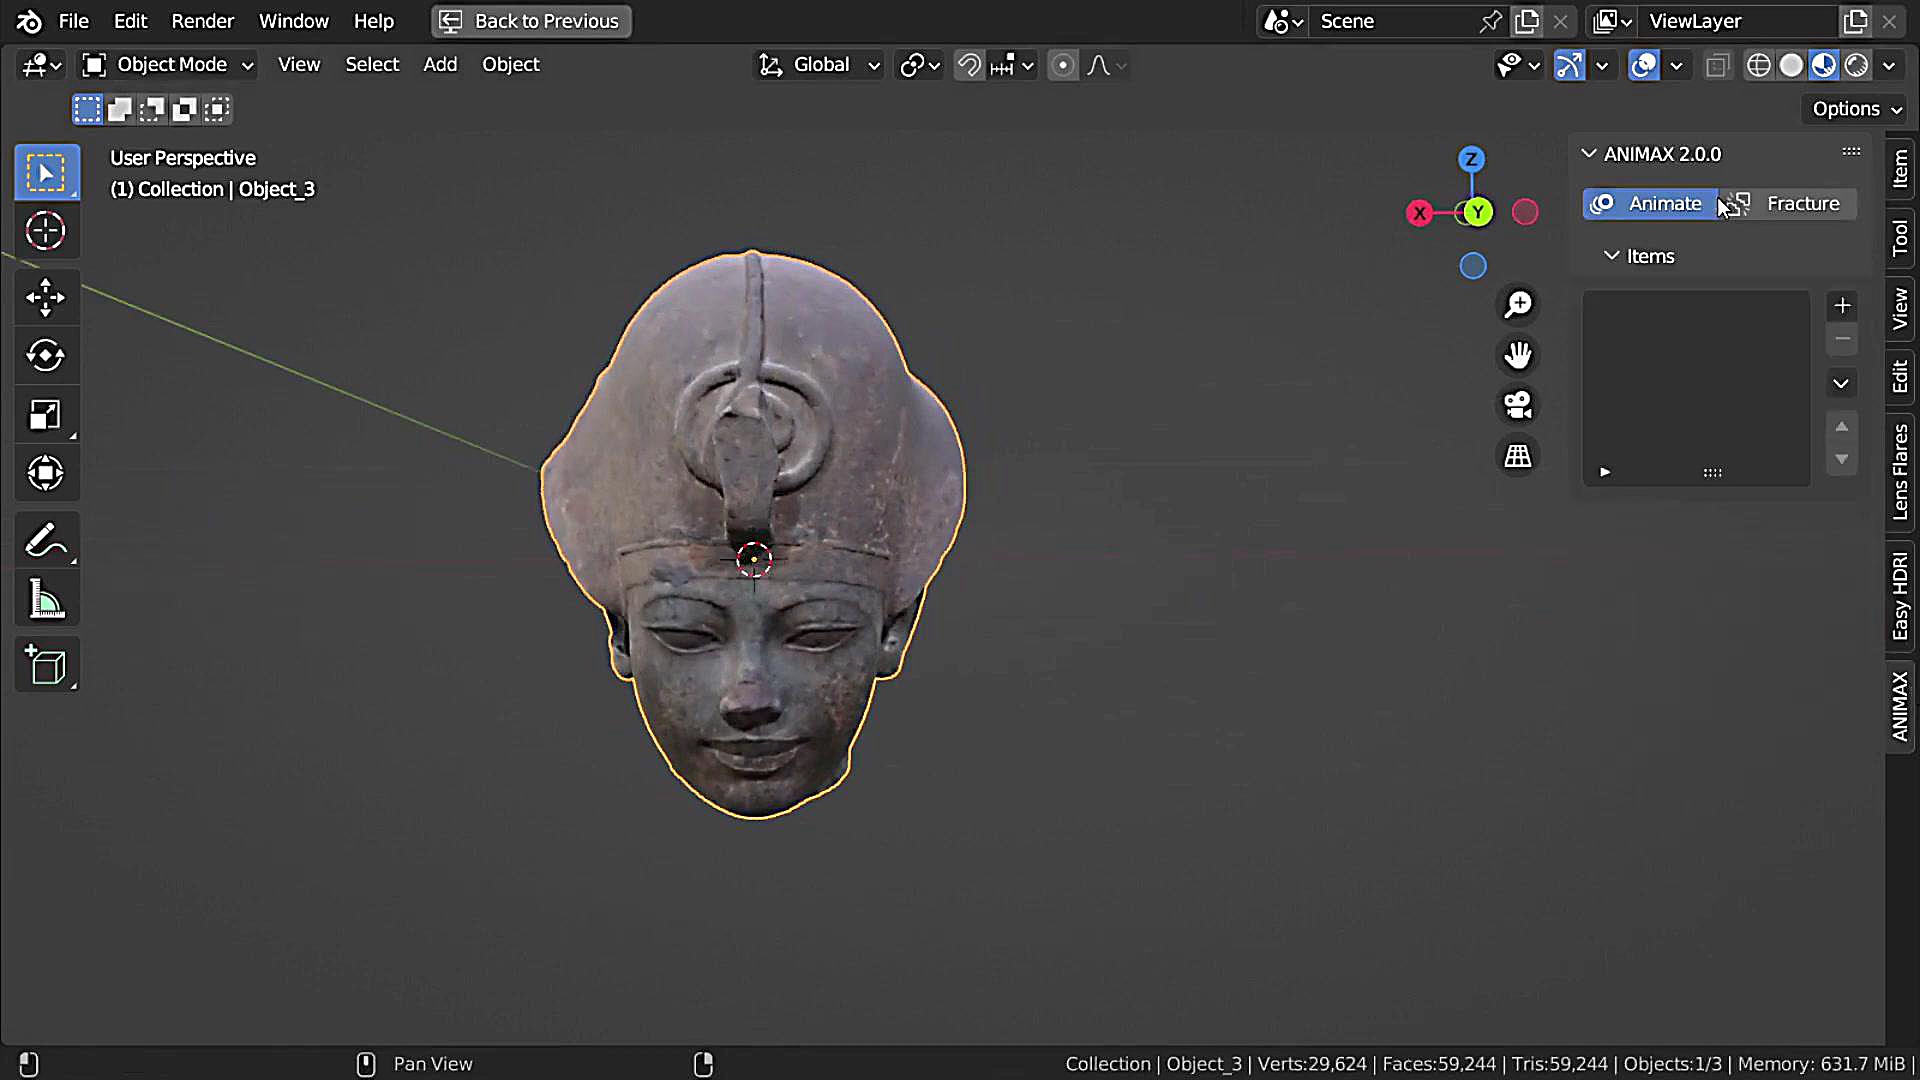The height and width of the screenshot is (1080, 1920).
Task: Toggle show overlays
Action: click(1644, 65)
